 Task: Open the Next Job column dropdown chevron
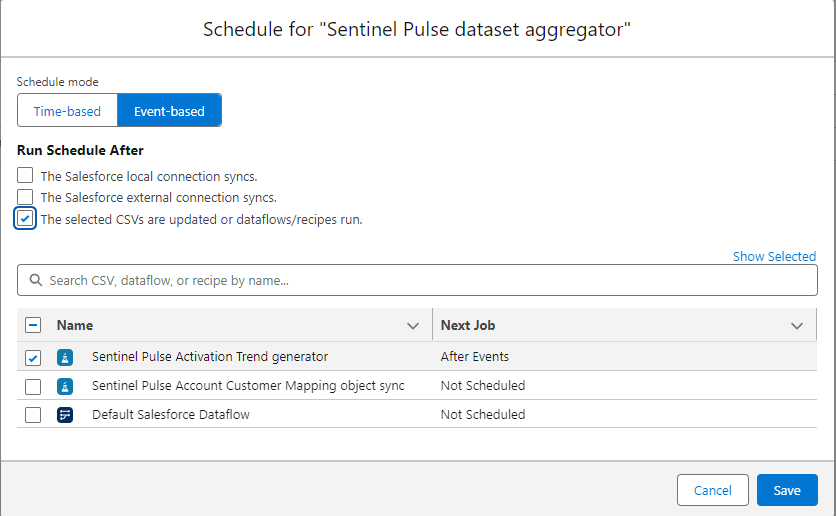pos(797,326)
